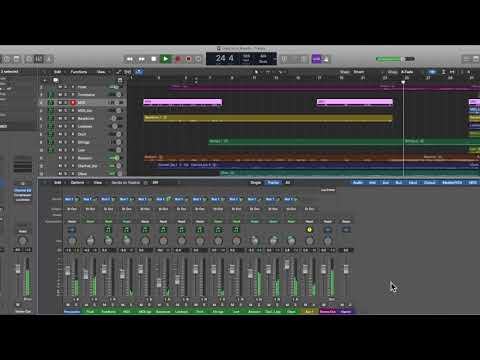This screenshot has height=360, width=480.
Task: Click the yellow icon on the Aux 1 channel strip
Action: click(x=309, y=230)
